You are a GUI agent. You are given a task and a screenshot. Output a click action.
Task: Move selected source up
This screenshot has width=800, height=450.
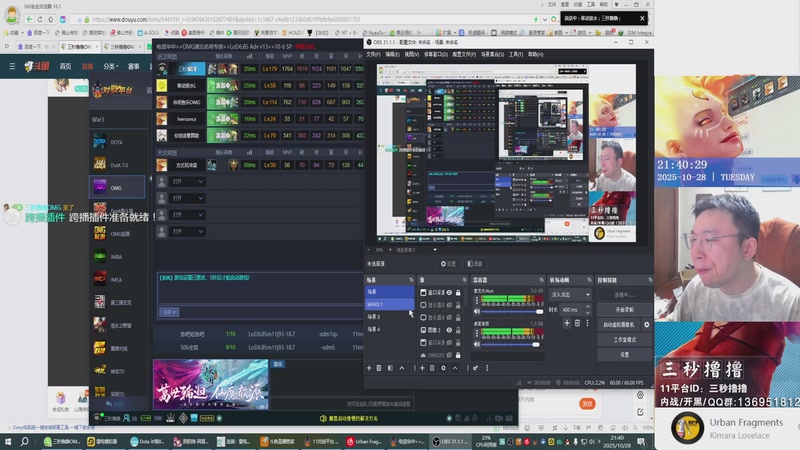(x=455, y=368)
